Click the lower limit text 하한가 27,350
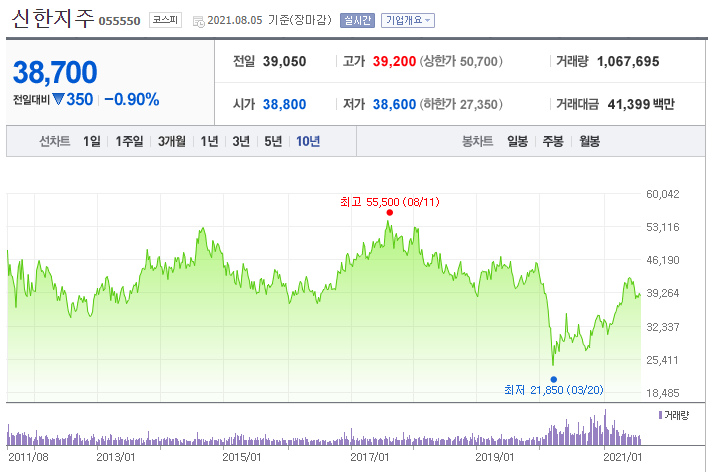 coord(461,104)
